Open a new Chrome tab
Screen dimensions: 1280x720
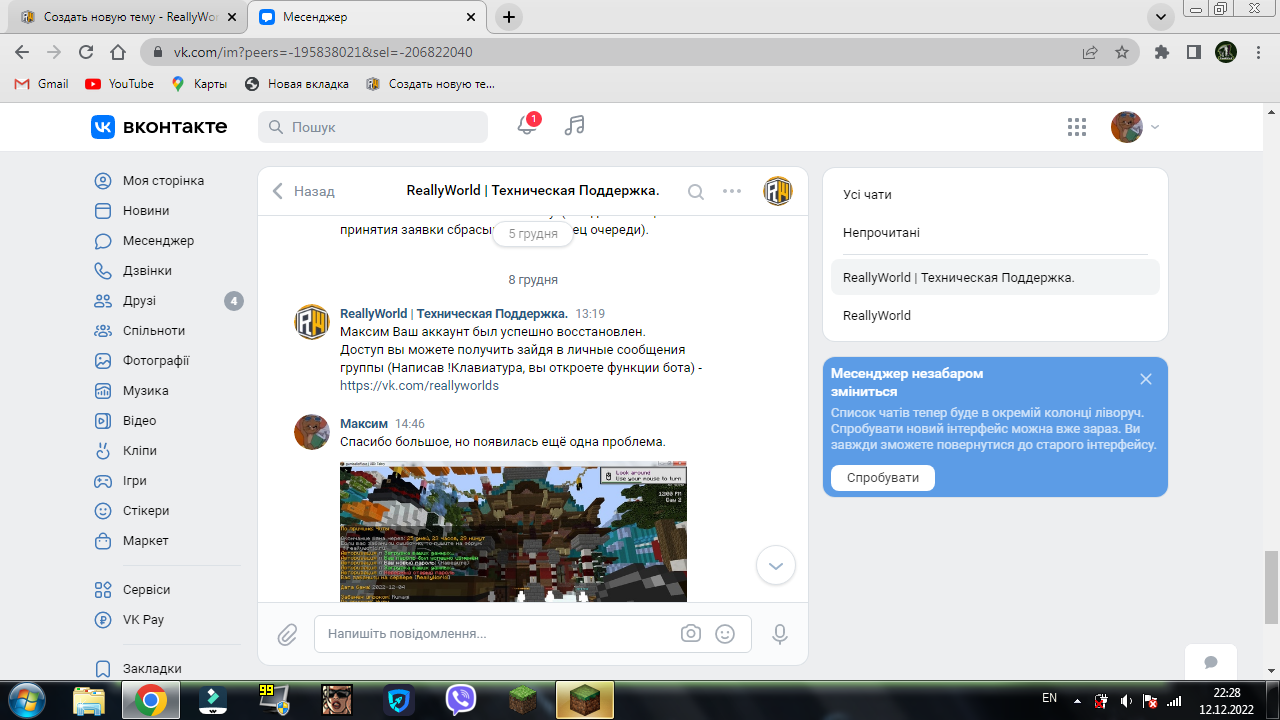pos(509,17)
